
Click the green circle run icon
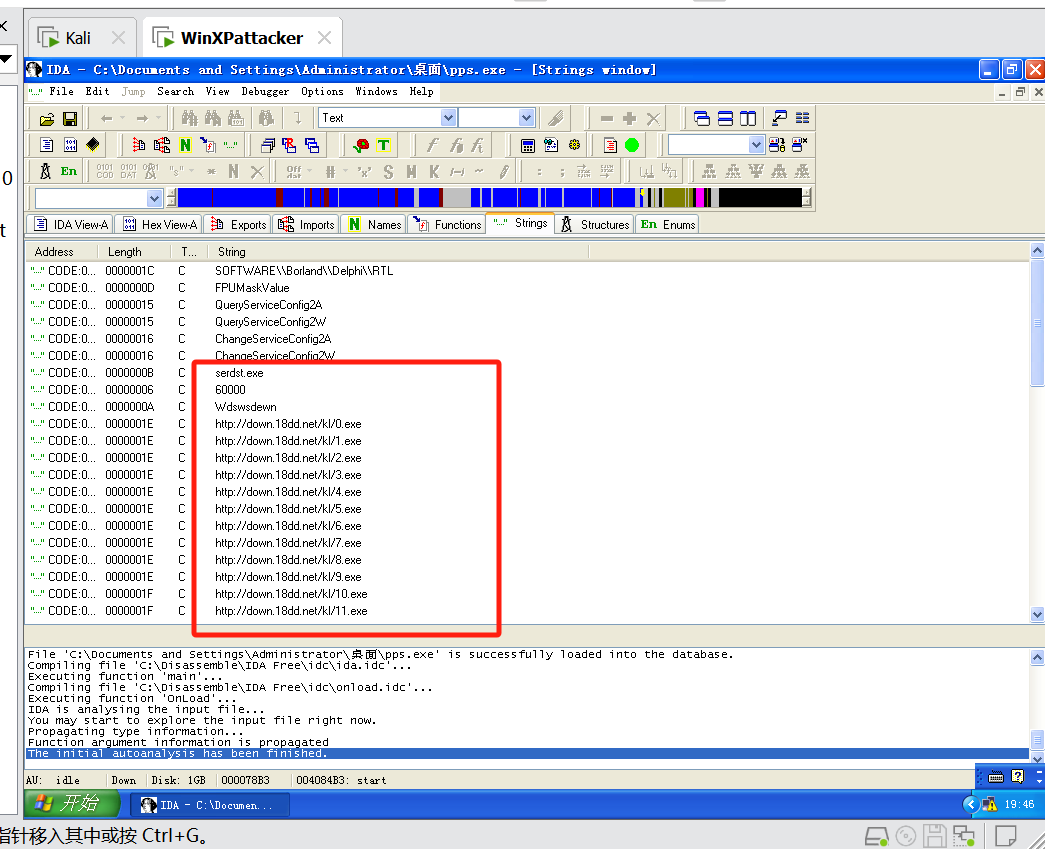coord(632,145)
